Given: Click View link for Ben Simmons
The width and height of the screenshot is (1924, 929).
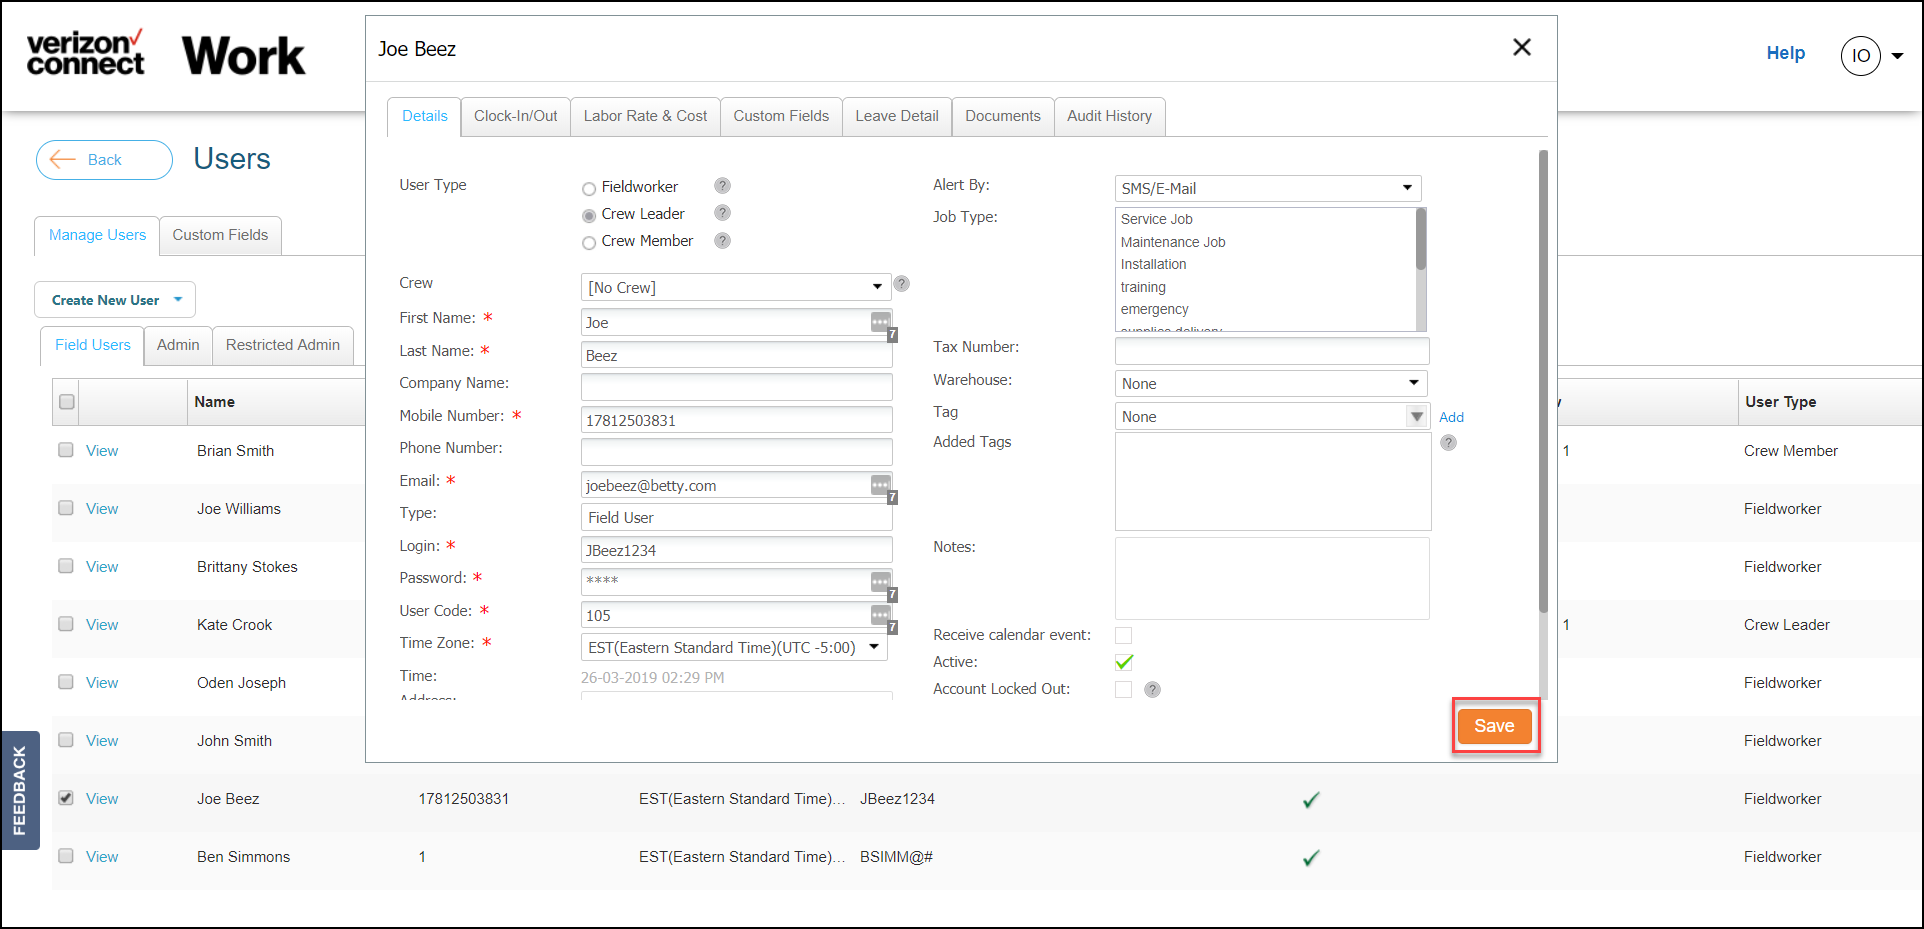Looking at the screenshot, I should click(x=102, y=857).
